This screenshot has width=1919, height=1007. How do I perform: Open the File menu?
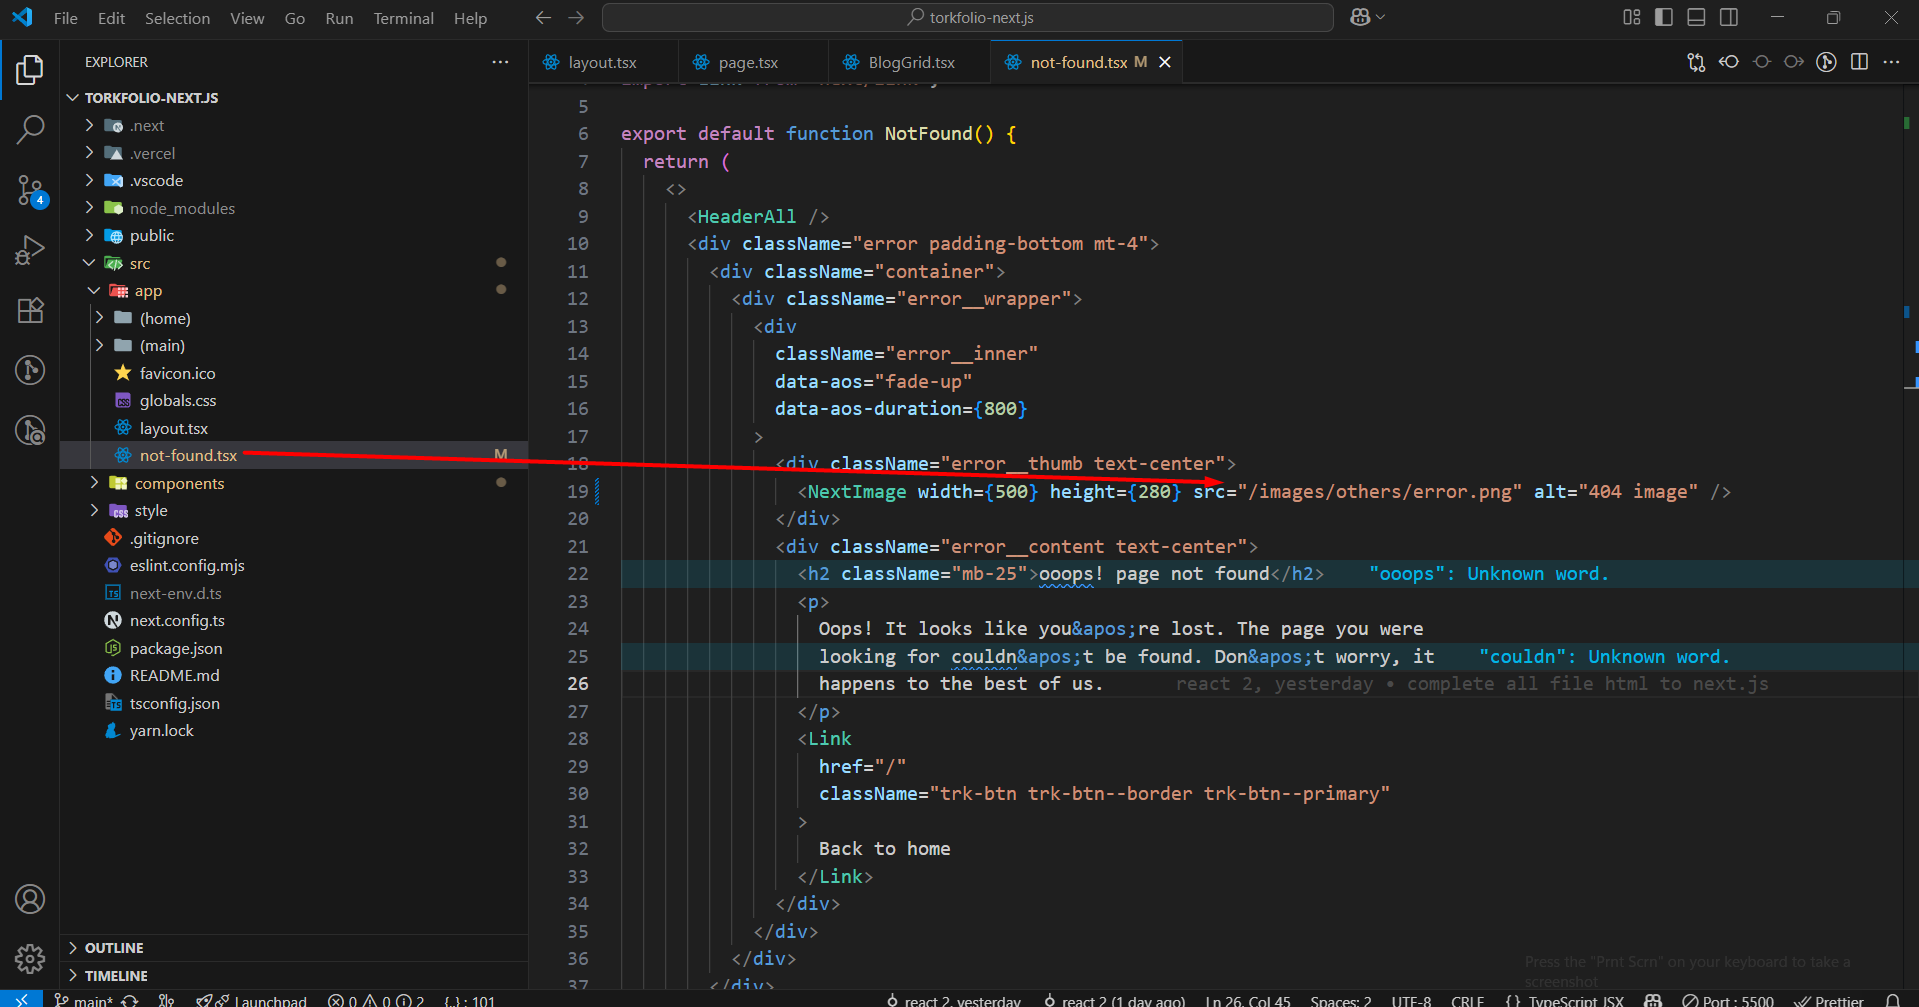click(x=66, y=18)
